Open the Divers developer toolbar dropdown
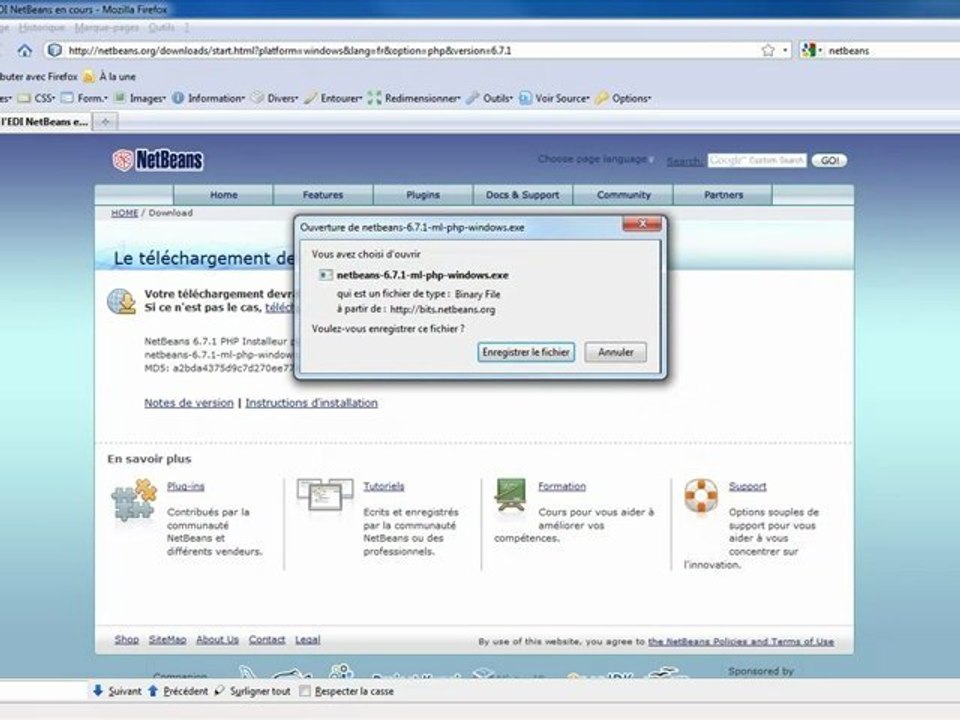The height and width of the screenshot is (720, 960). (275, 98)
